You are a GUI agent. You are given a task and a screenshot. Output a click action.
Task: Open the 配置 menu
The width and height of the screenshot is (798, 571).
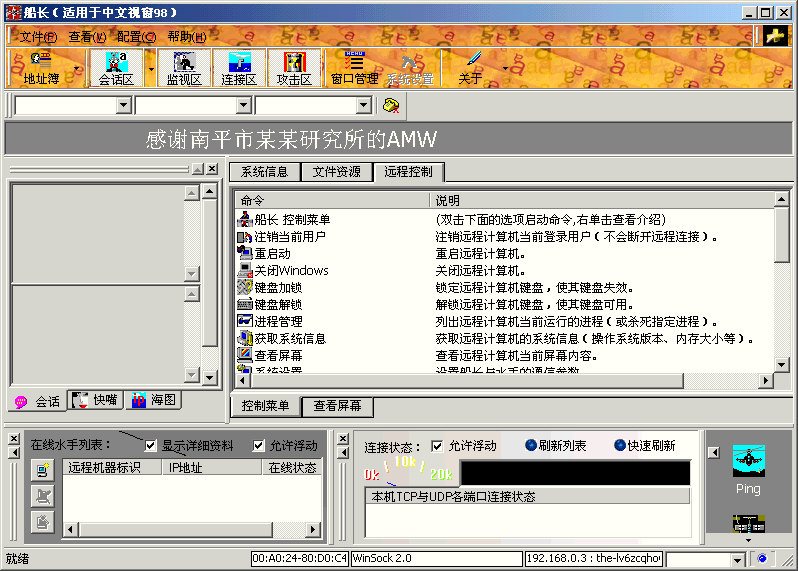tap(136, 37)
